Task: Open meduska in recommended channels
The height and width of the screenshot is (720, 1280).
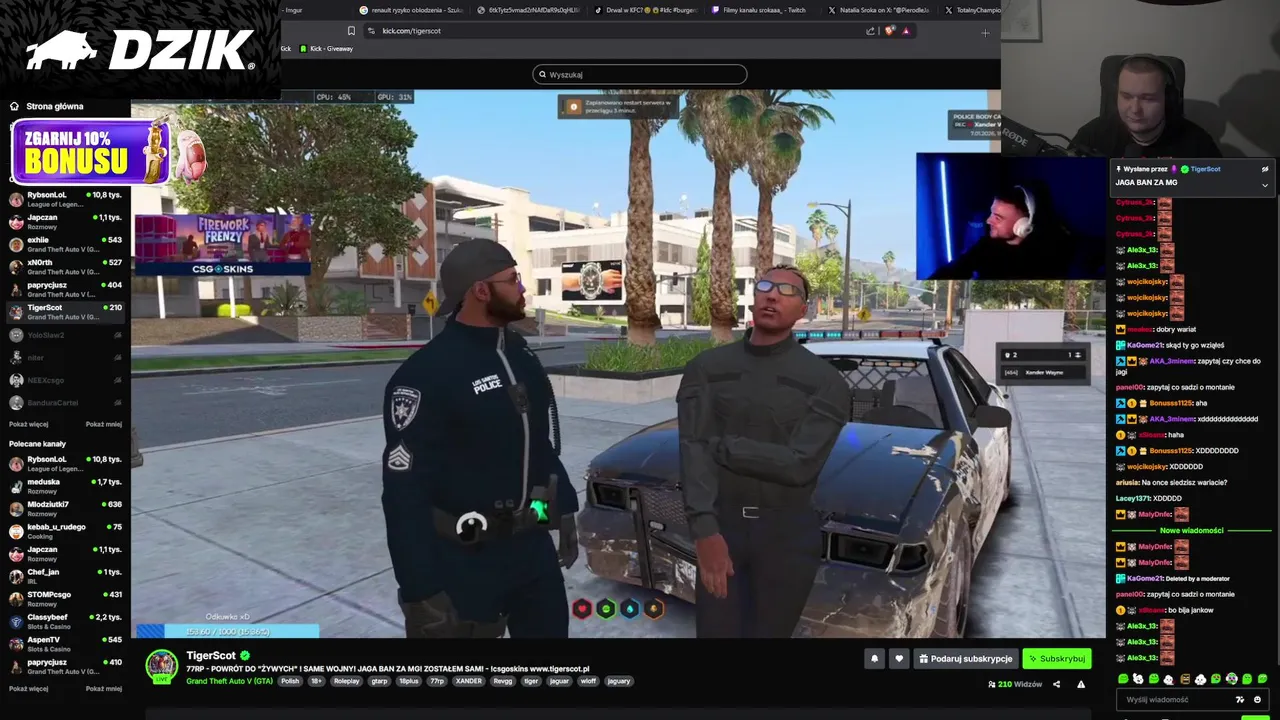Action: click(x=65, y=485)
